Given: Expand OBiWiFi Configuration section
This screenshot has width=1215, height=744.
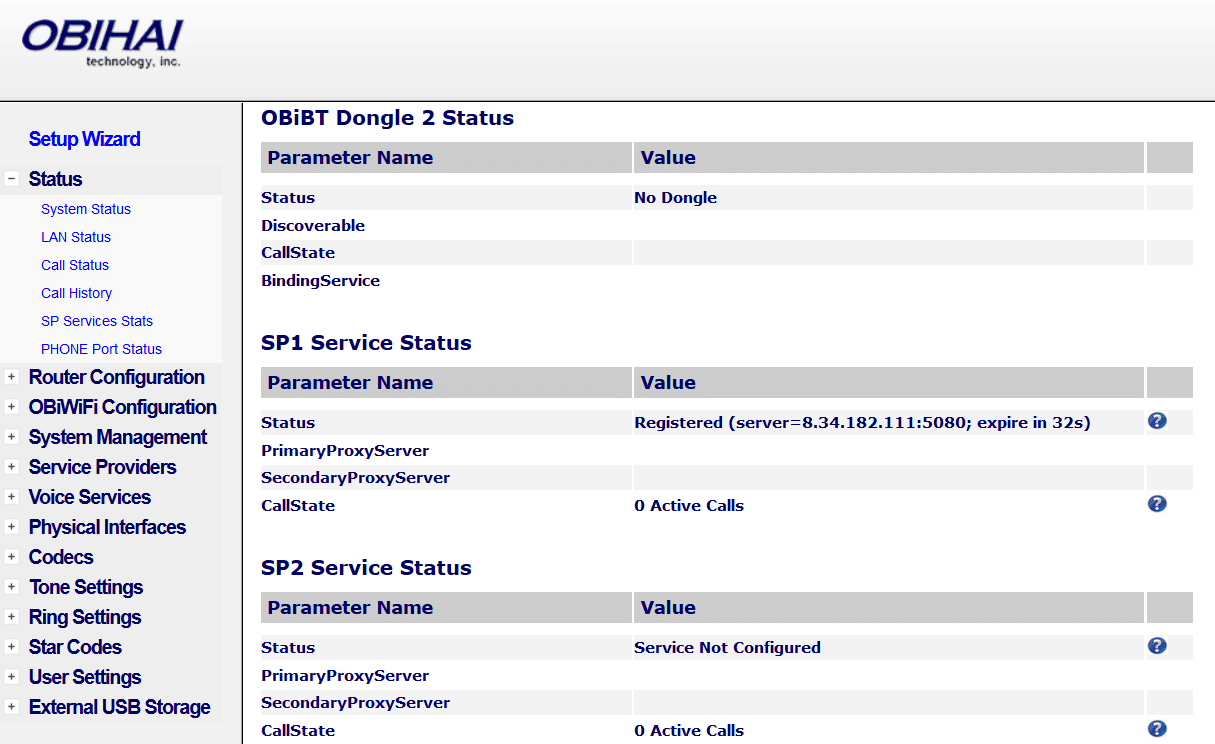Looking at the screenshot, I should (x=12, y=407).
